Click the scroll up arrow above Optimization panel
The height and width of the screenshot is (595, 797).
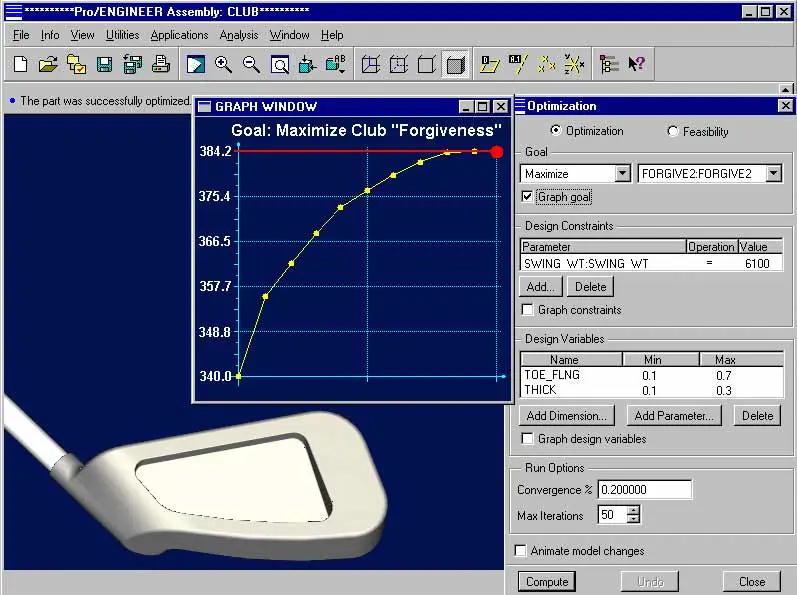coord(786,89)
